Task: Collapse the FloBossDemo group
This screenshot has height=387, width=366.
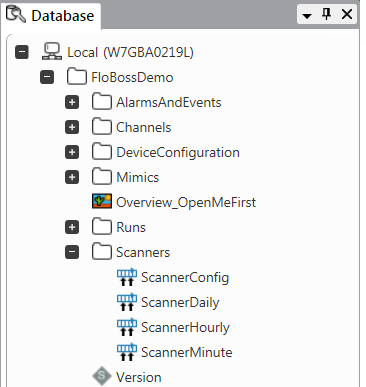Action: (47, 77)
